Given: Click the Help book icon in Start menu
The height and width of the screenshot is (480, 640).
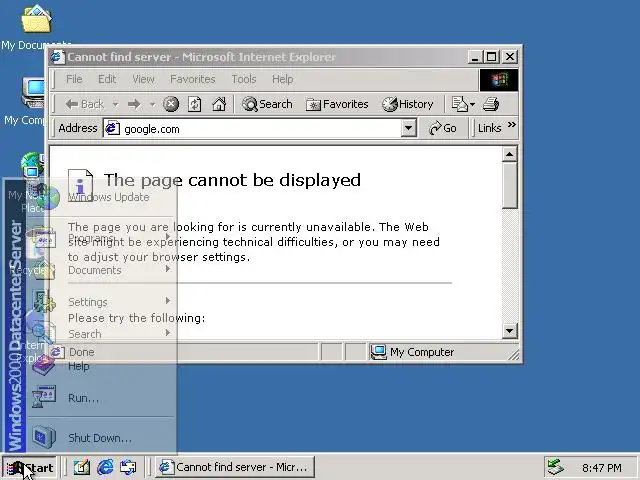Looking at the screenshot, I should point(43,365).
